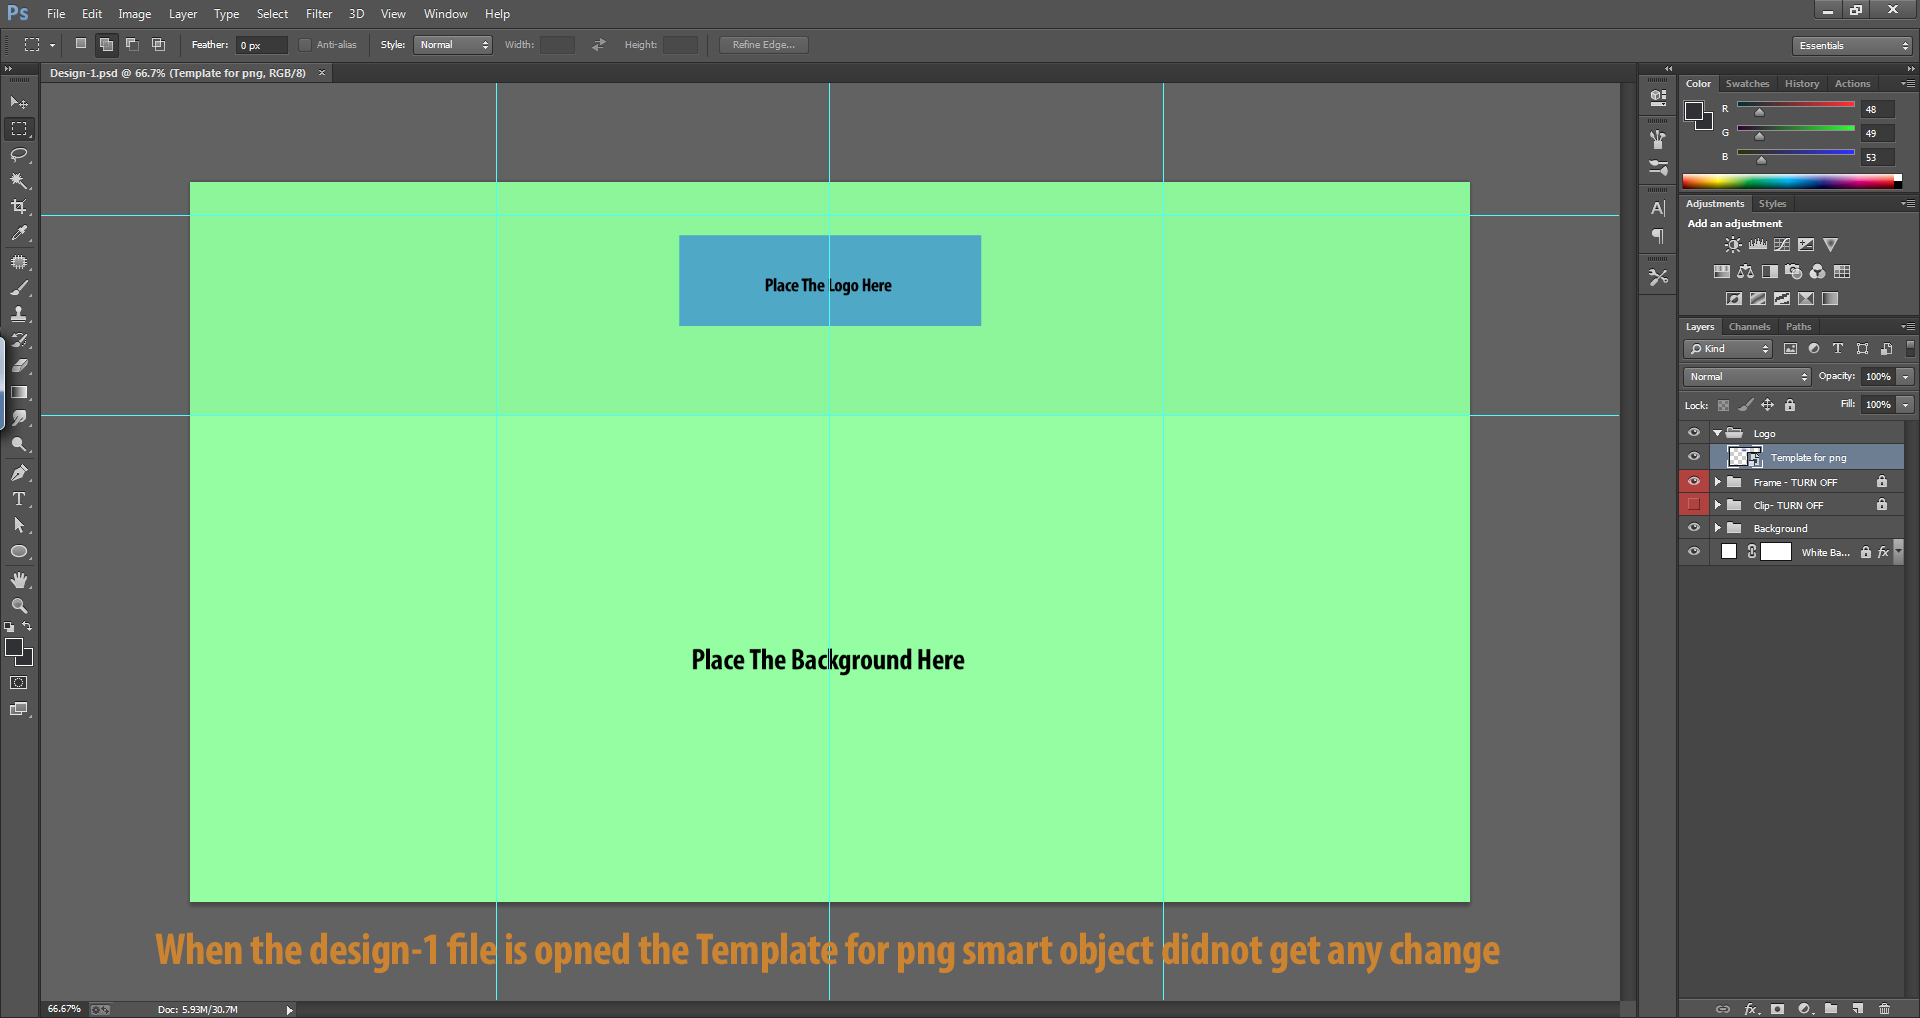
Task: Select the Horizontal Type tool
Action: pos(19,500)
